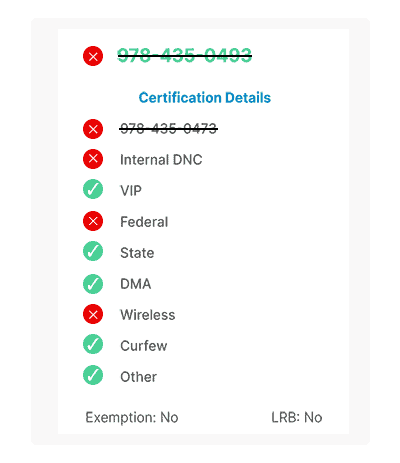This screenshot has height=463, width=400.
Task: Select the red X icon next to Federal
Action: (x=93, y=221)
